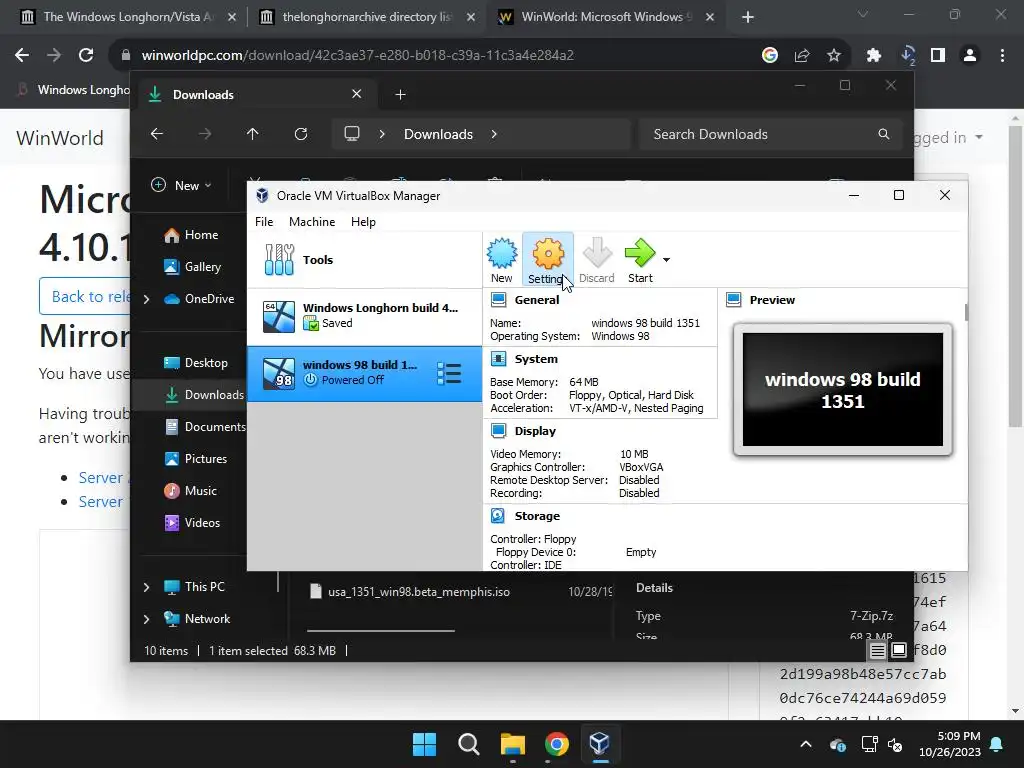The width and height of the screenshot is (1024, 768).
Task: Expand This PC tree node
Action: click(x=147, y=587)
